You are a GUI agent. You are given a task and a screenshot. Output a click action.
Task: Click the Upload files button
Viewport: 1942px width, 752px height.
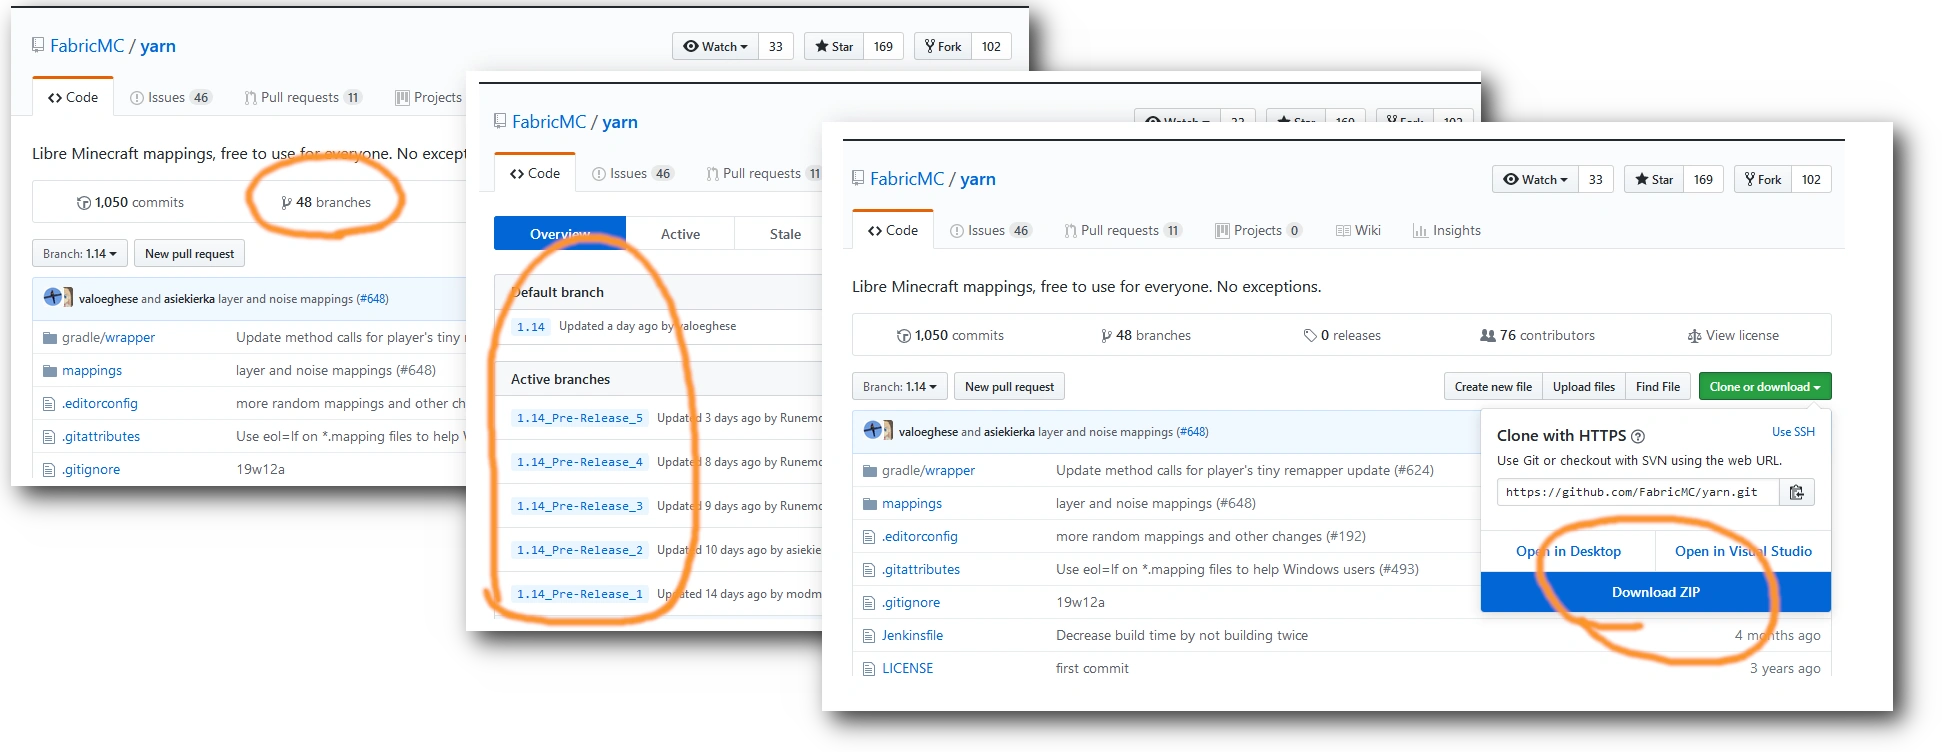coord(1584,387)
